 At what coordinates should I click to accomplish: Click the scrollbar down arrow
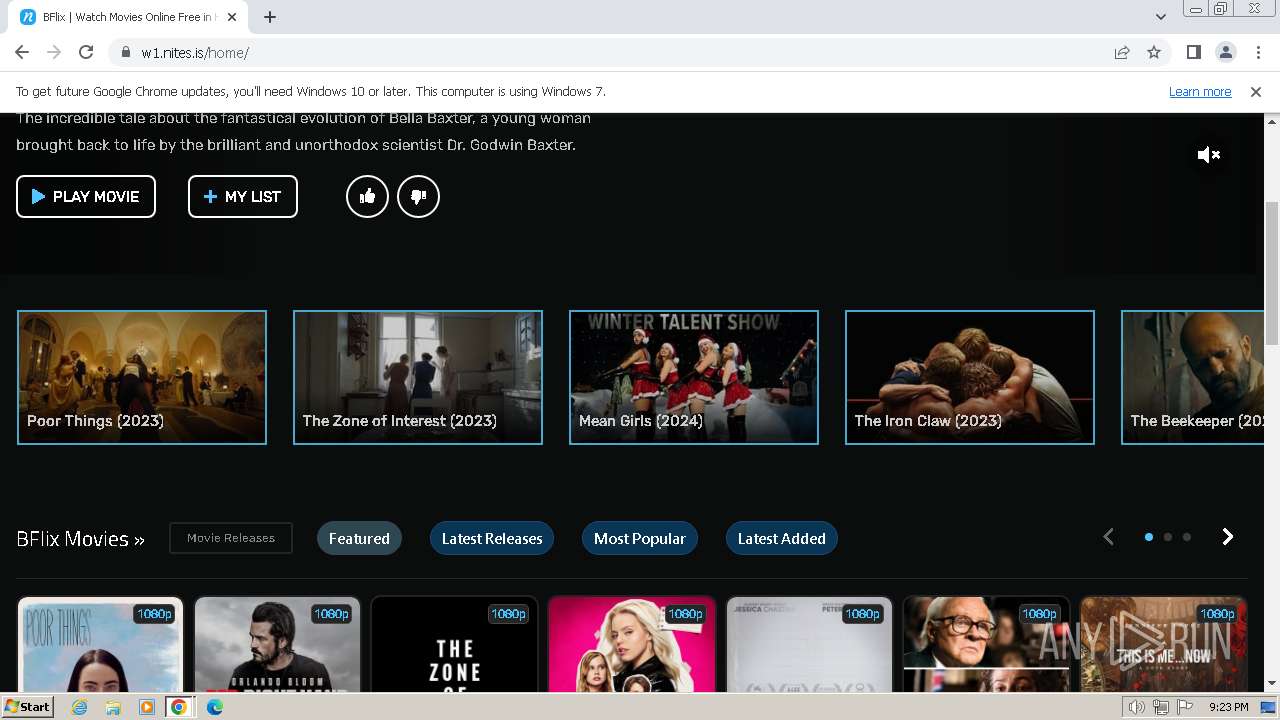tap(1271, 684)
